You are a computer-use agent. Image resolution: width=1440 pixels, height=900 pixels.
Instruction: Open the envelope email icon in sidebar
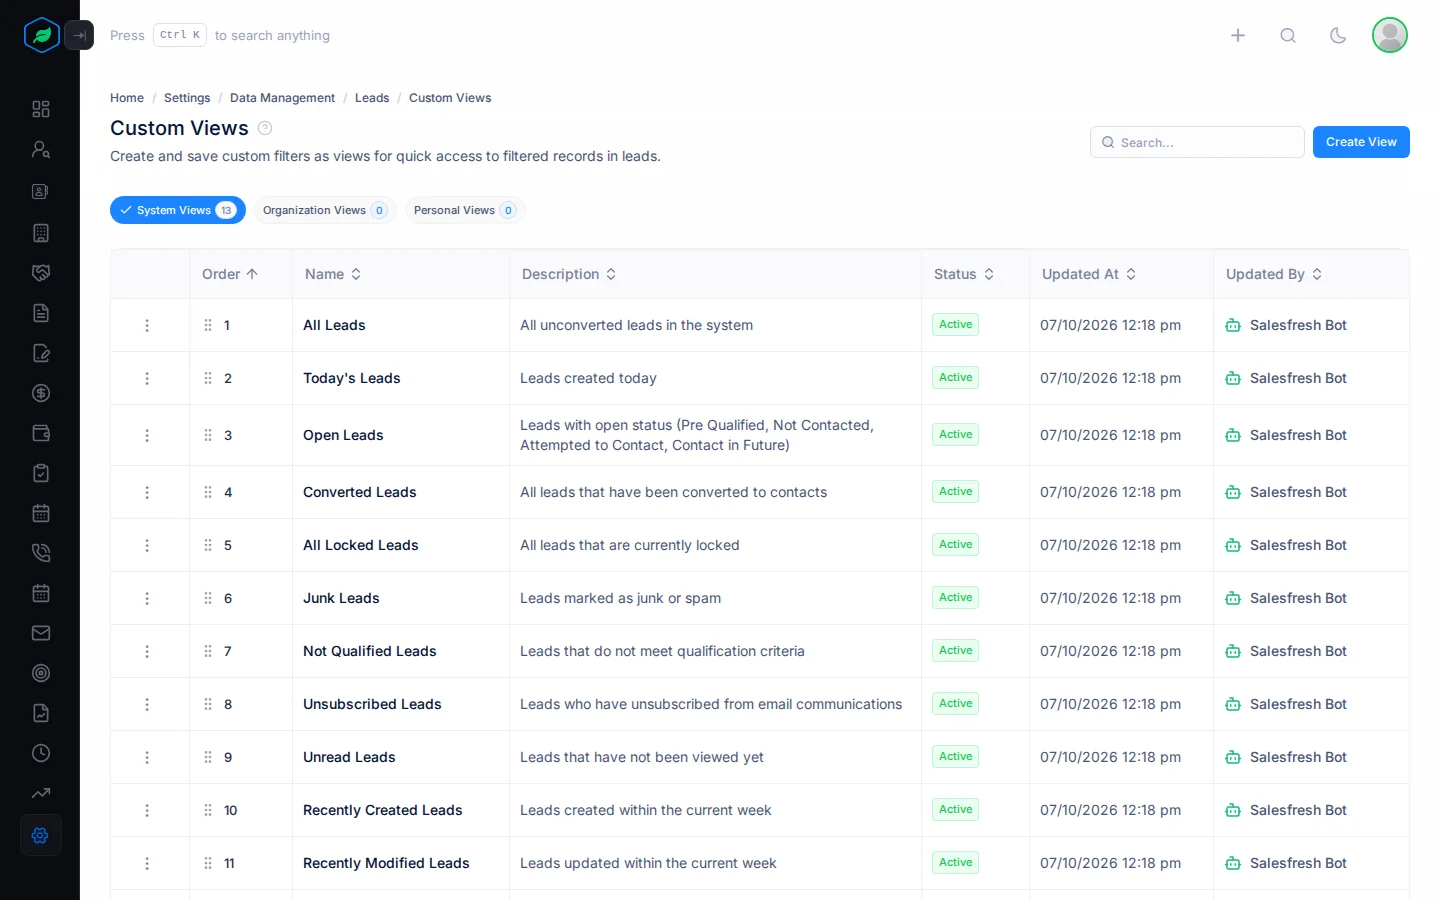41,633
